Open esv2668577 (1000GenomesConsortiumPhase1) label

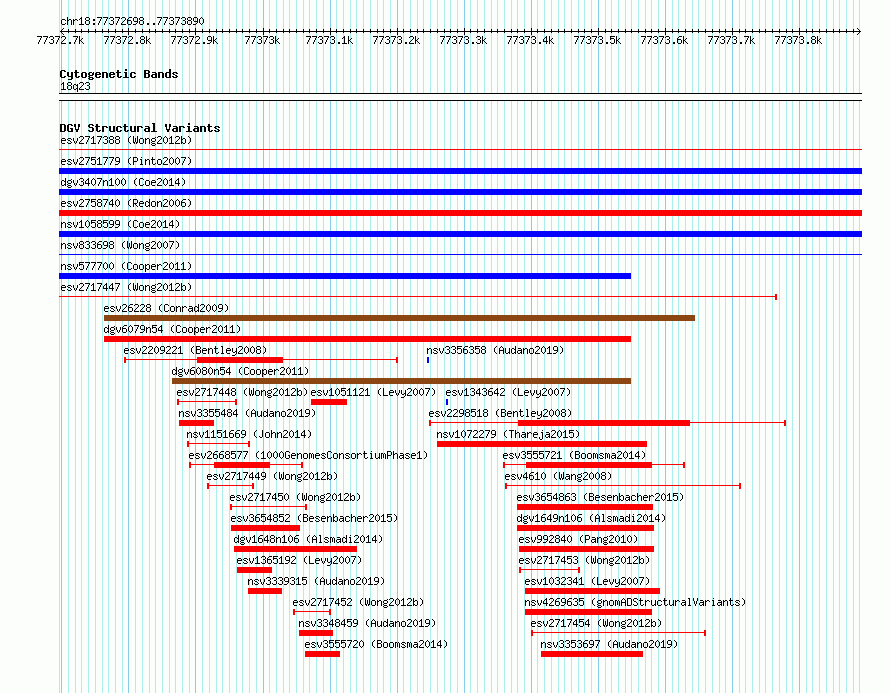point(308,455)
